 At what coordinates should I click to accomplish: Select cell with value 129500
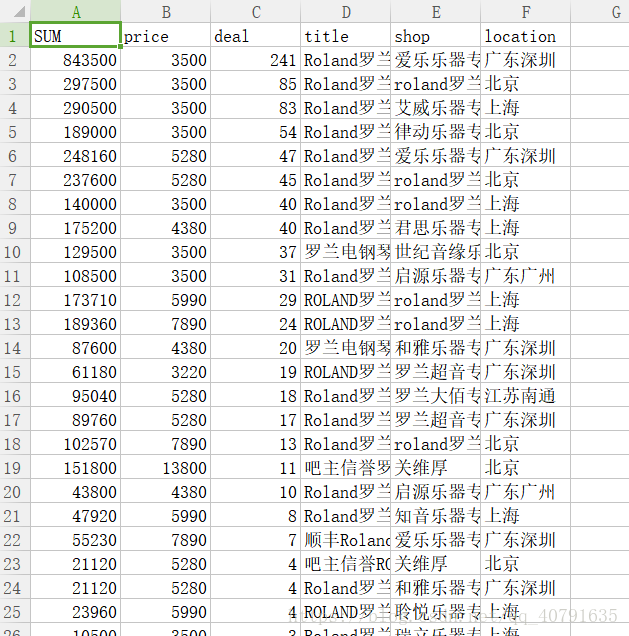pos(75,251)
